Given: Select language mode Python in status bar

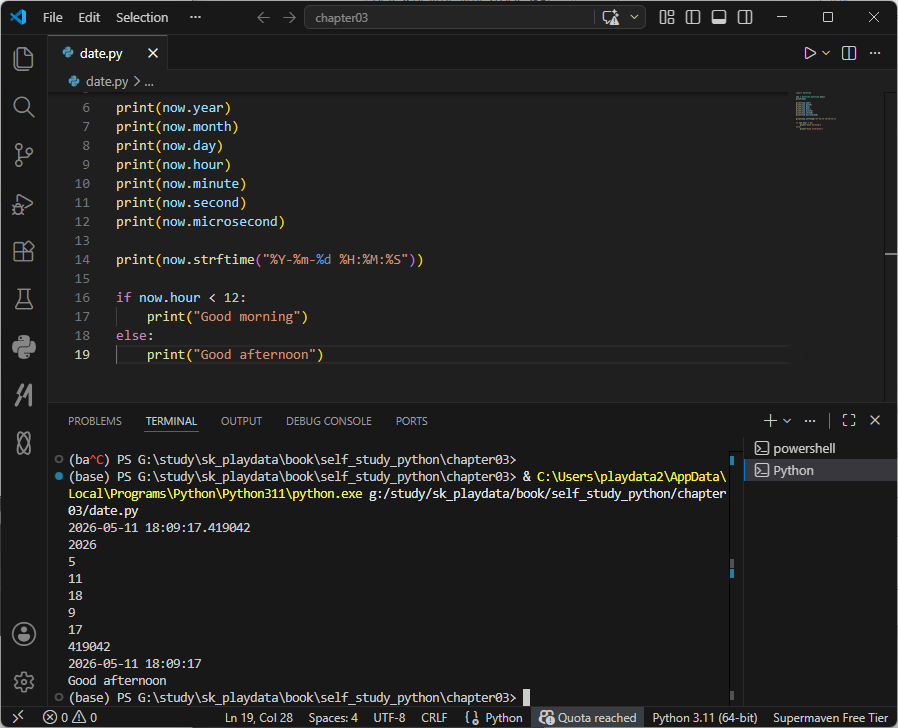Looking at the screenshot, I should pyautogui.click(x=503, y=717).
